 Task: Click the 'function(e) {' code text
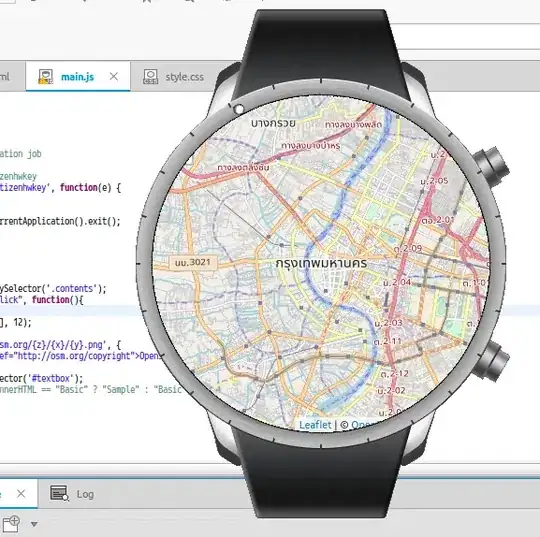91,188
